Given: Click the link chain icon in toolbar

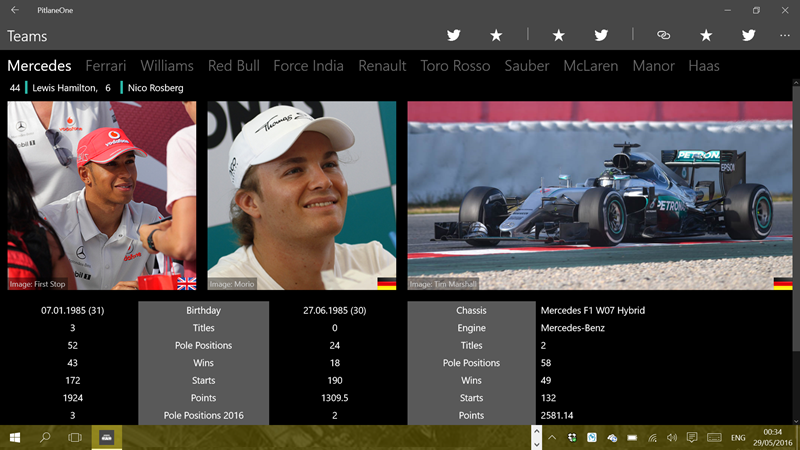Looking at the screenshot, I should click(663, 35).
